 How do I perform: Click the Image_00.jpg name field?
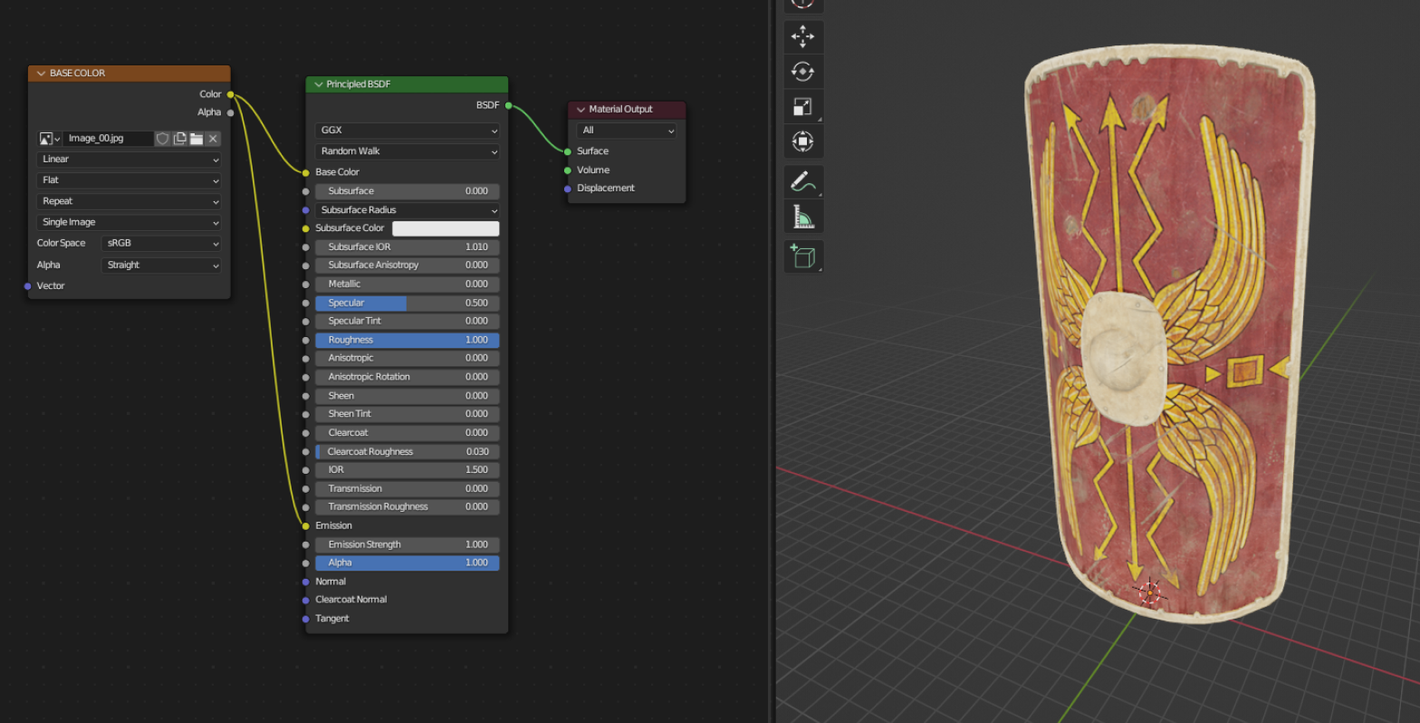point(108,139)
